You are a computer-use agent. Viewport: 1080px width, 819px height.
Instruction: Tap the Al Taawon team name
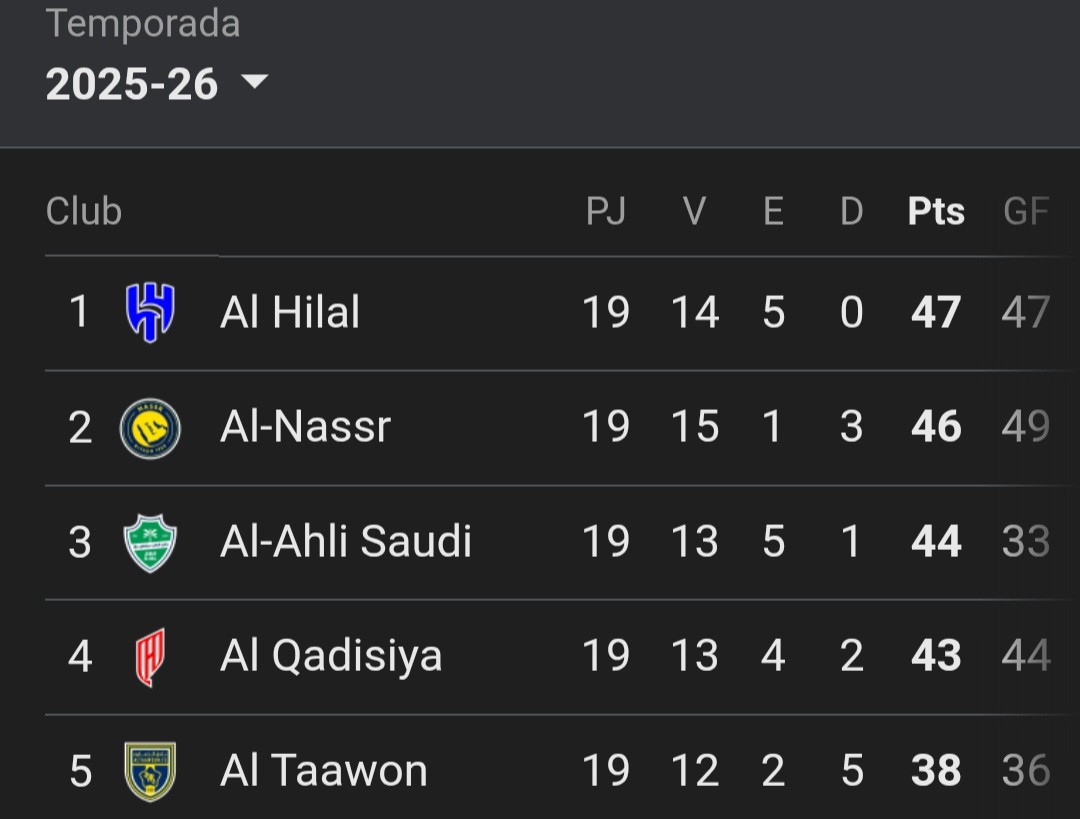click(x=323, y=771)
